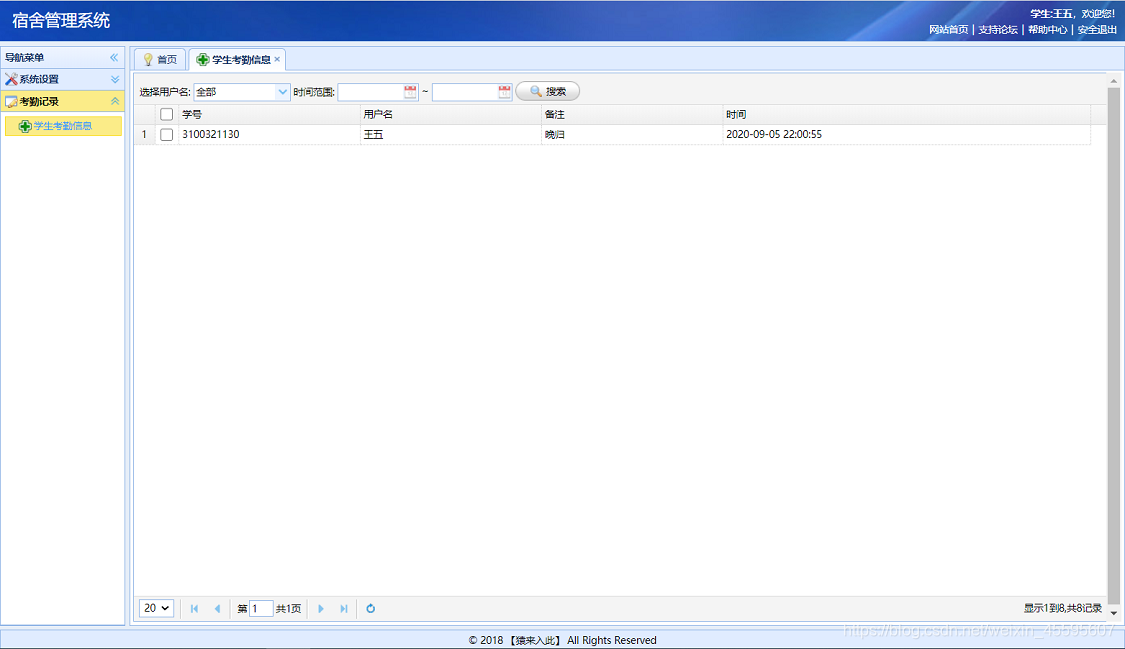Viewport: 1125px width, 649px height.
Task: Open the page size dropdown showing 20
Action: (x=156, y=608)
